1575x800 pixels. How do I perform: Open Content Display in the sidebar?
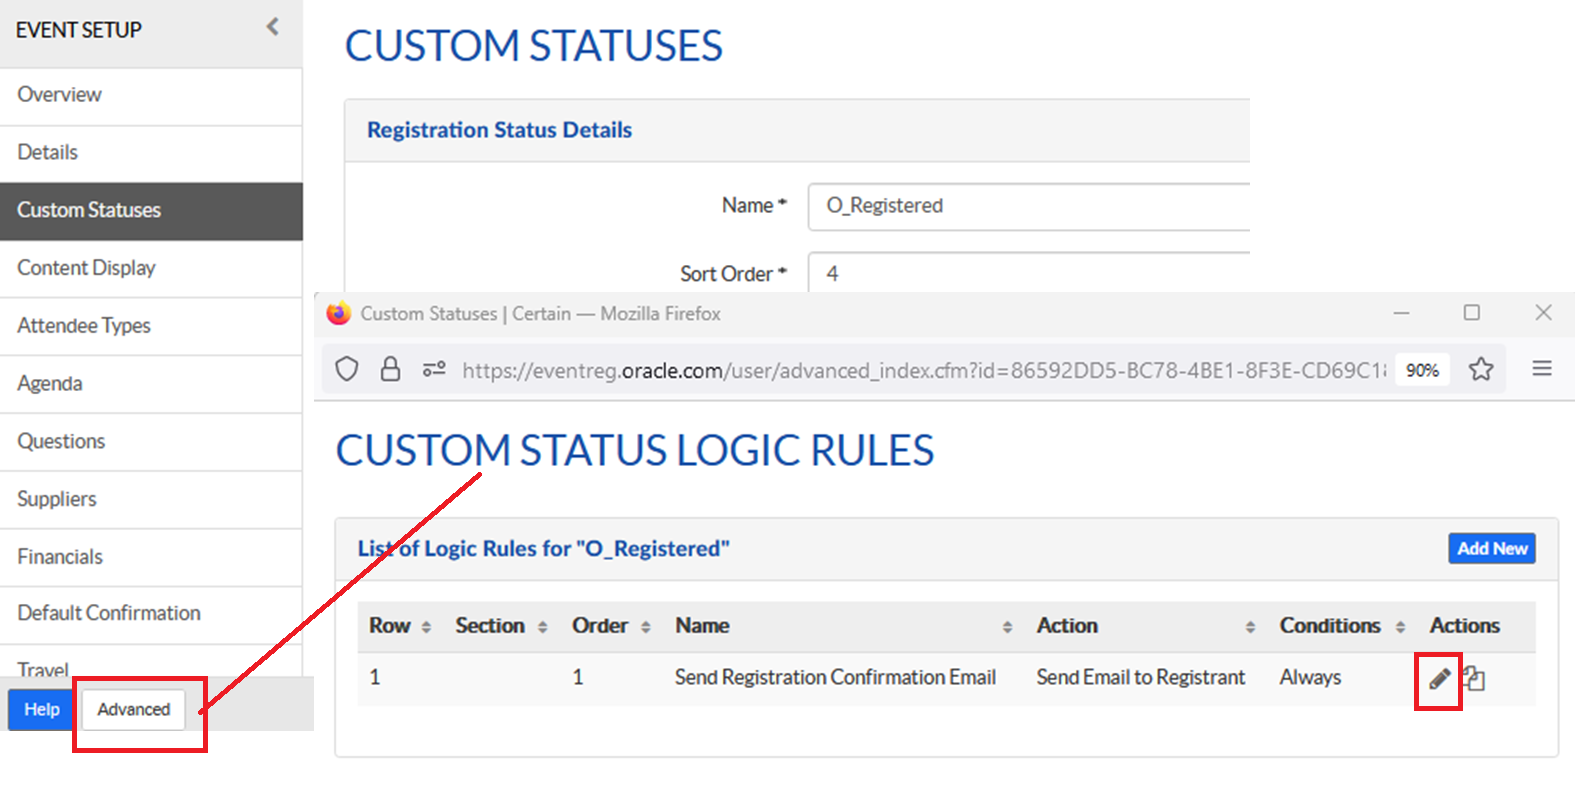(x=87, y=268)
